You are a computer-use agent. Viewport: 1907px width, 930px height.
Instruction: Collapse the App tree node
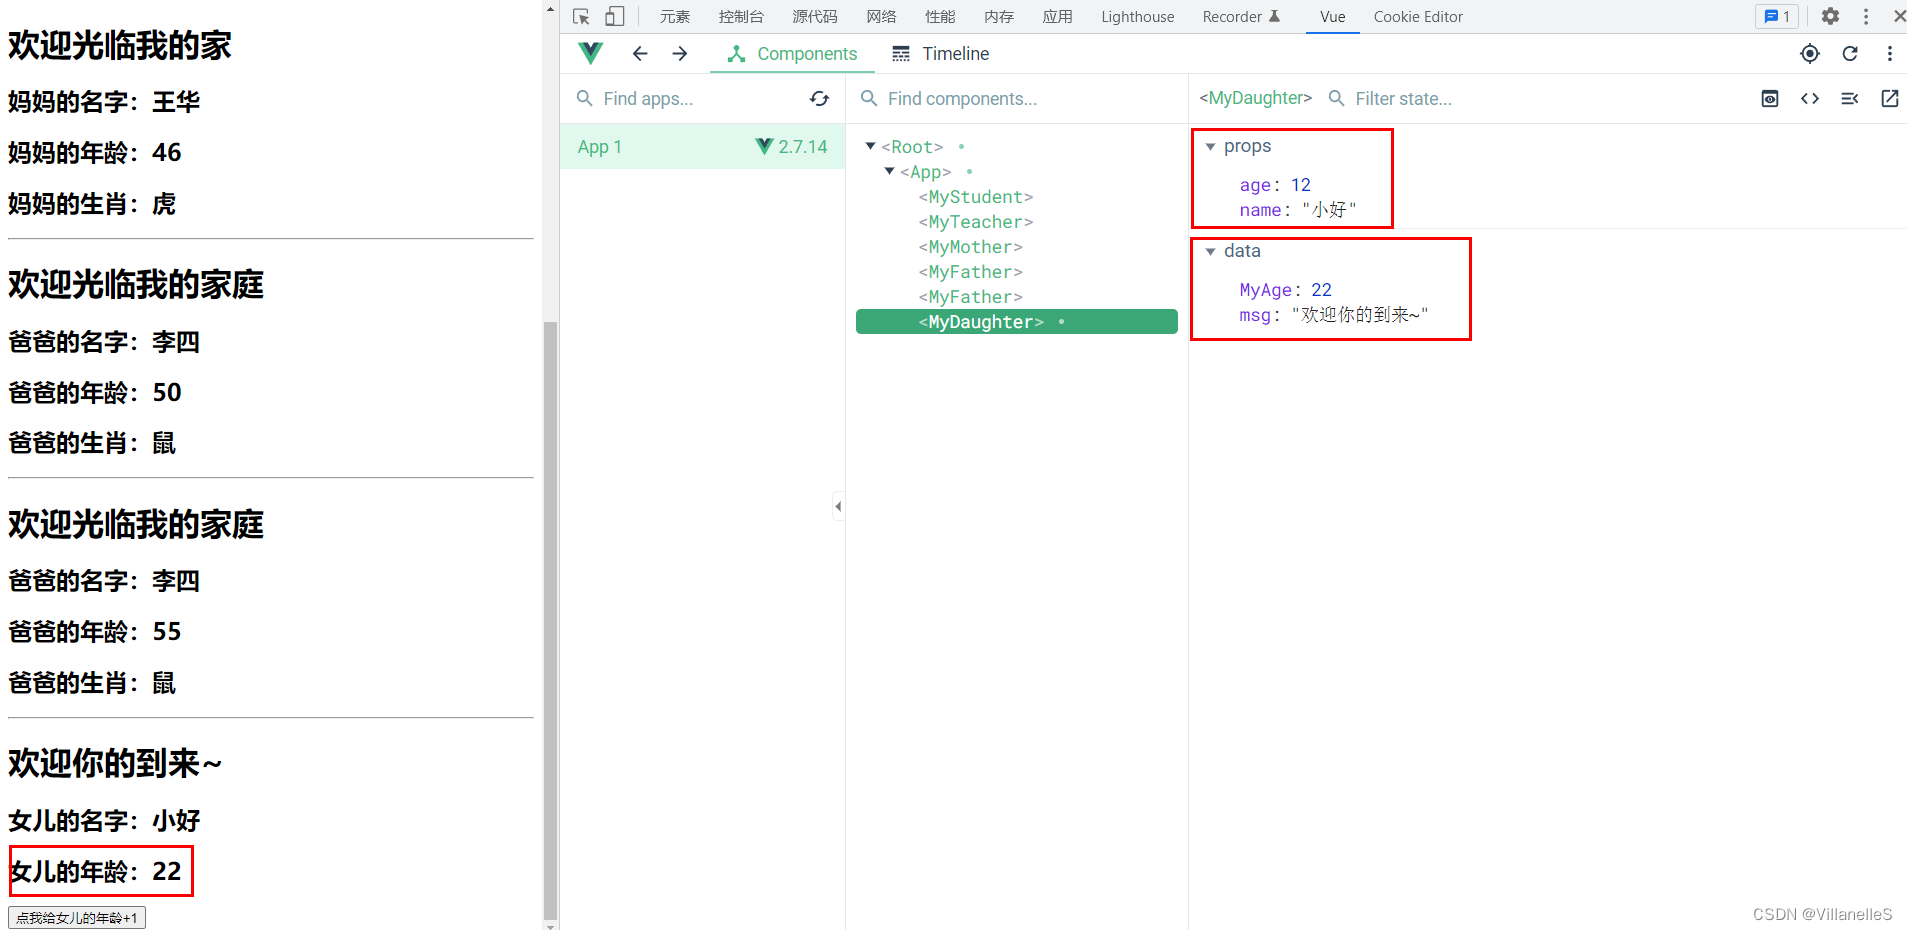889,171
